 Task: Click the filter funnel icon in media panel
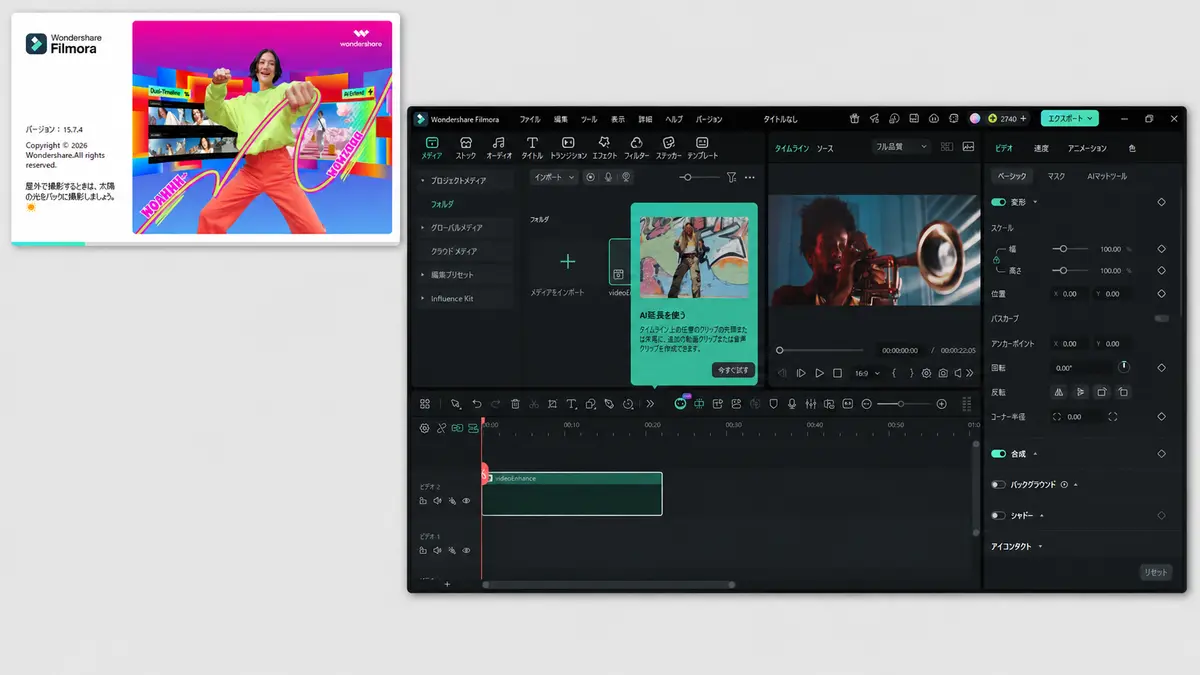(731, 177)
